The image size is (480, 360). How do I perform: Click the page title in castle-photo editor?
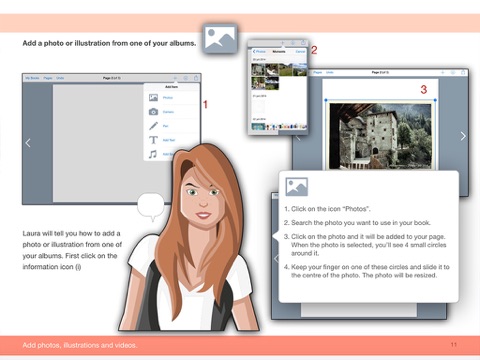tap(380, 72)
